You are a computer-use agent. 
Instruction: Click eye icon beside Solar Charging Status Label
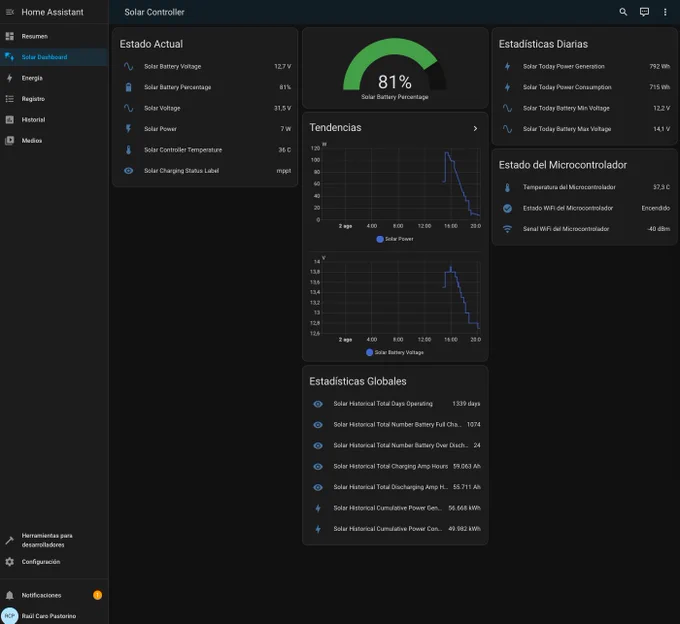click(128, 171)
